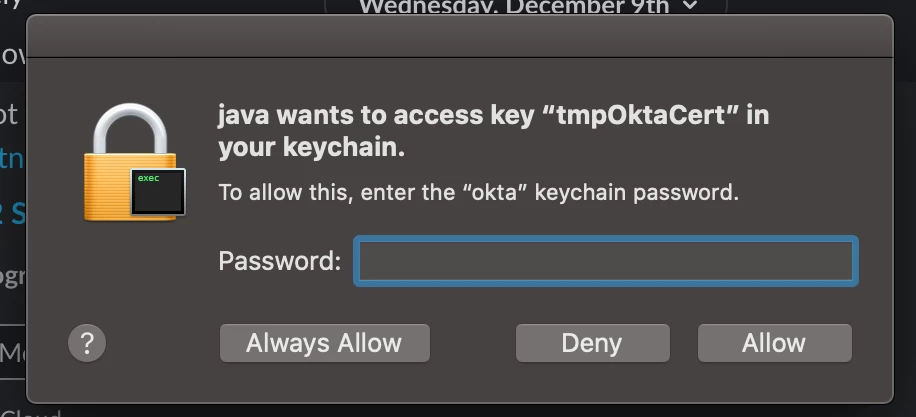Click the partially hidden blue link behind dialog
Image resolution: width=916 pixels, height=417 pixels.
[12, 158]
